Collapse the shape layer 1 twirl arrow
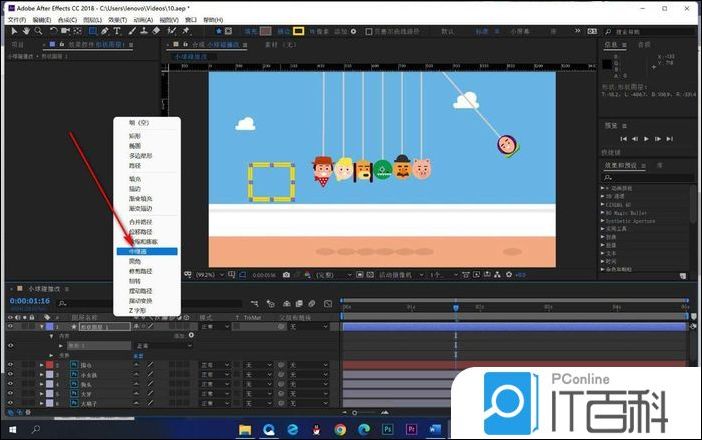The width and height of the screenshot is (702, 440). click(41, 326)
